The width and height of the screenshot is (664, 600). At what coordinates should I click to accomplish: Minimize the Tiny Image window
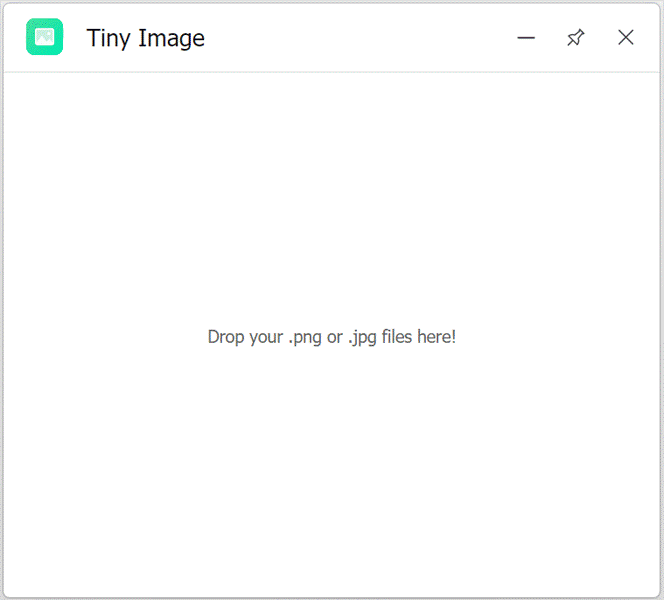[x=526, y=38]
